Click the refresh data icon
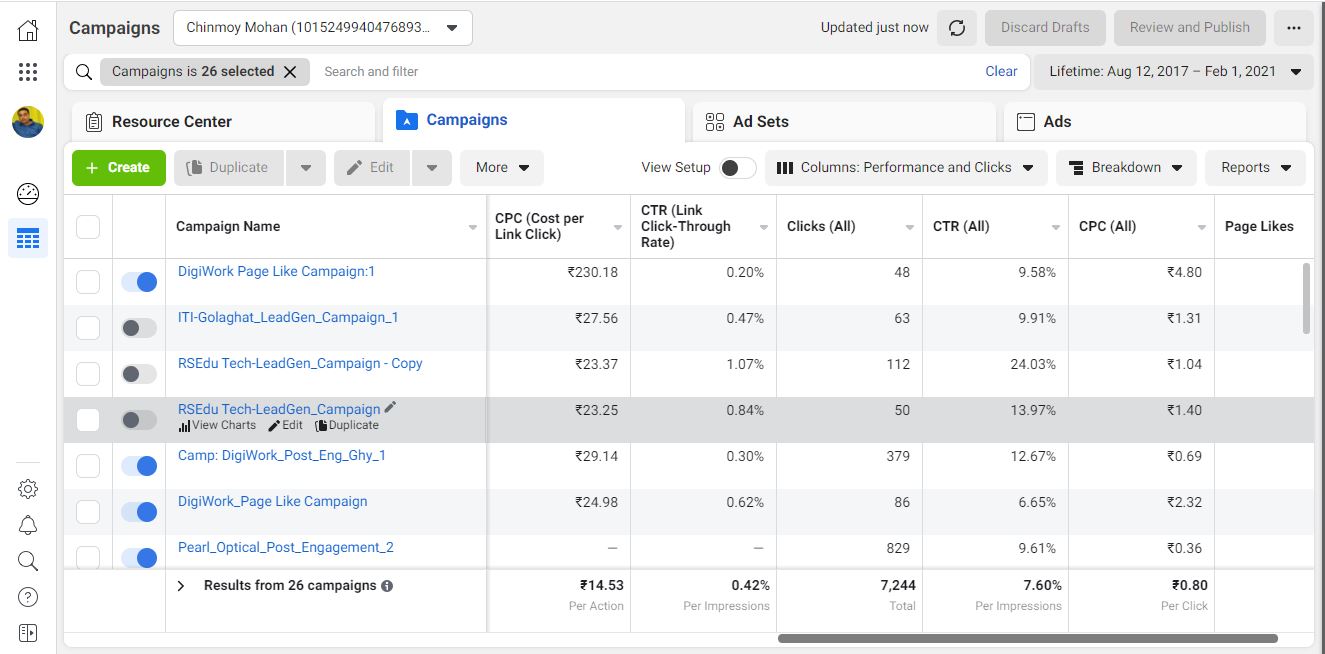Screen dimensions: 1325x654 tap(957, 28)
